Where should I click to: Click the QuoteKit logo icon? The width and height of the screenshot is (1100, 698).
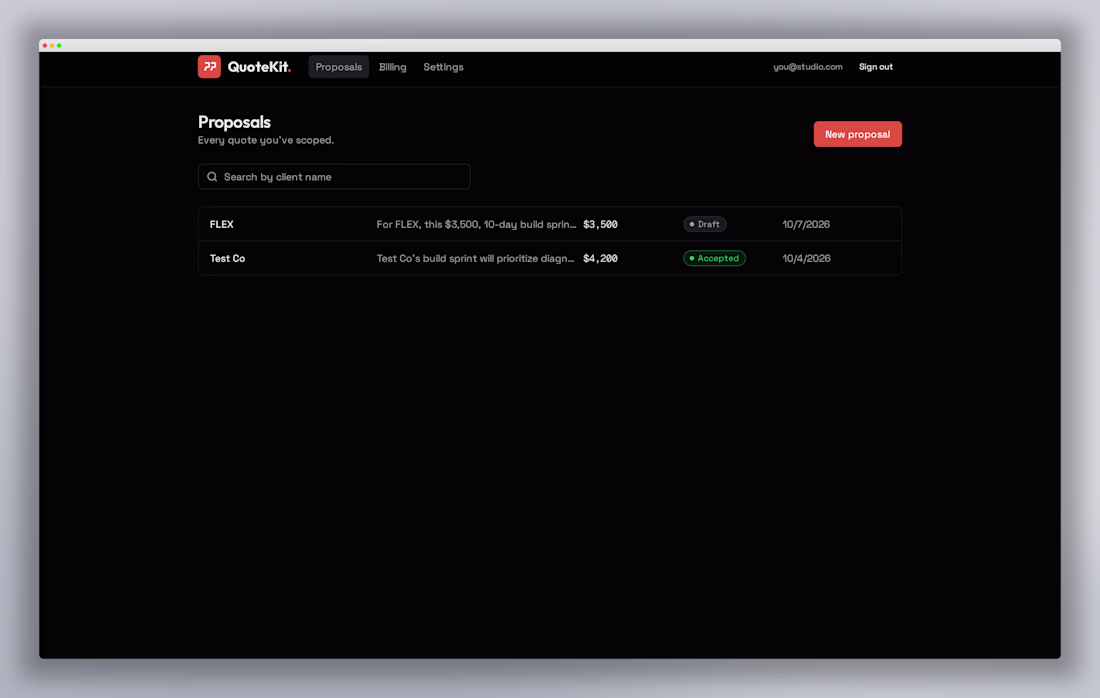(209, 67)
